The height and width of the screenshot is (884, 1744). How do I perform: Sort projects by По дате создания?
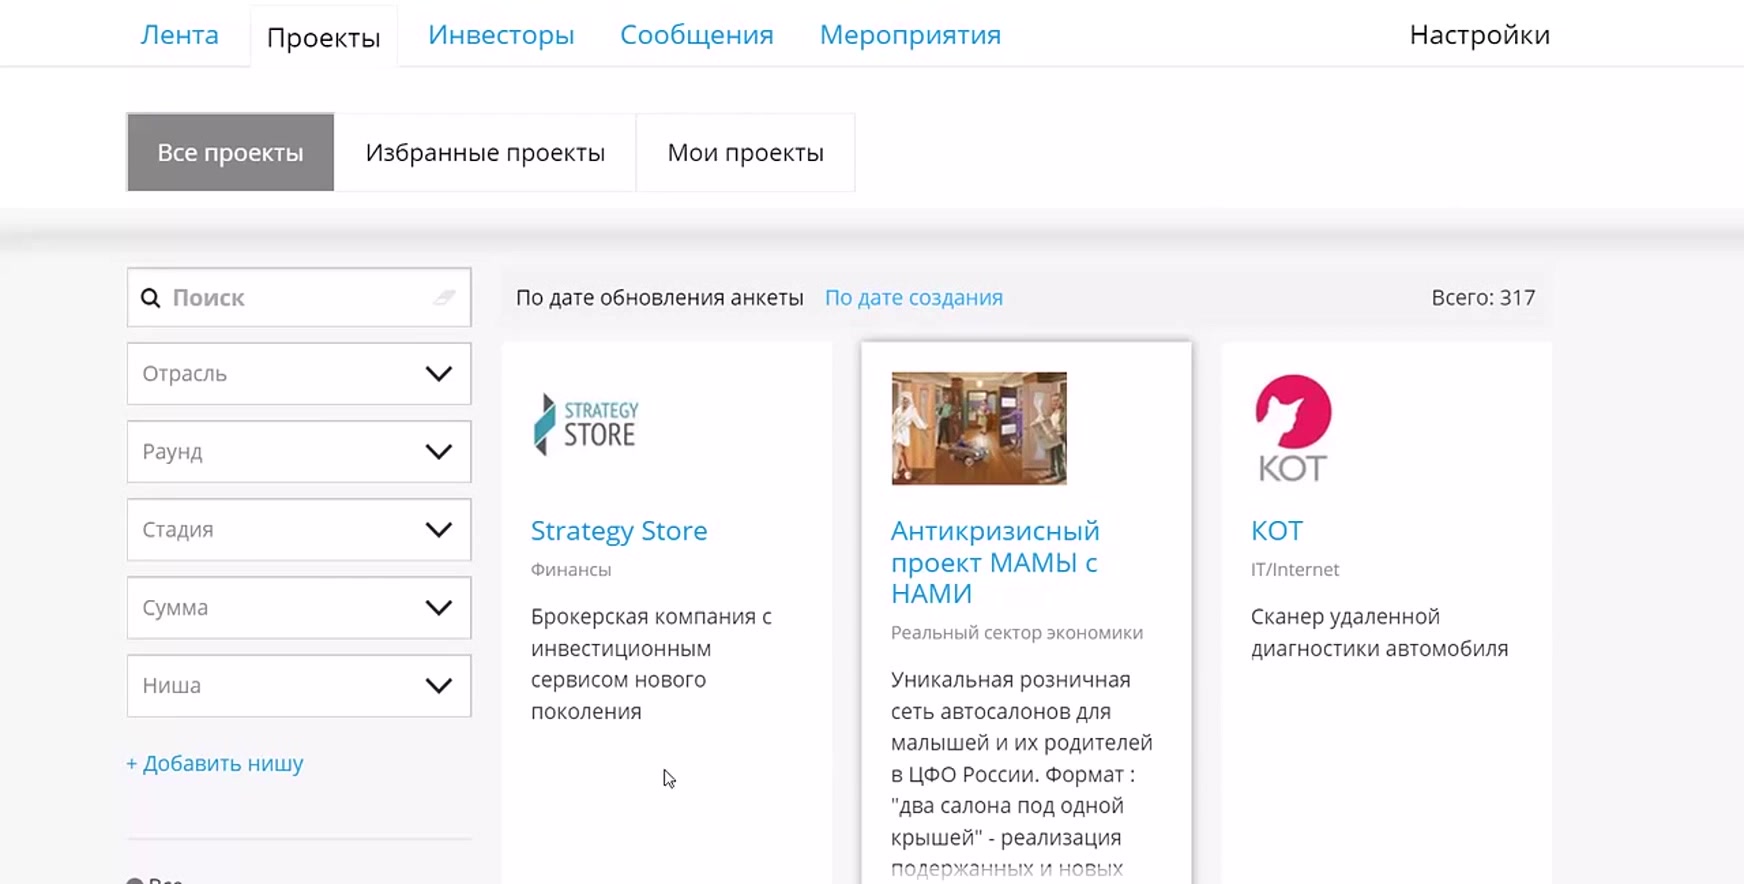tap(913, 298)
